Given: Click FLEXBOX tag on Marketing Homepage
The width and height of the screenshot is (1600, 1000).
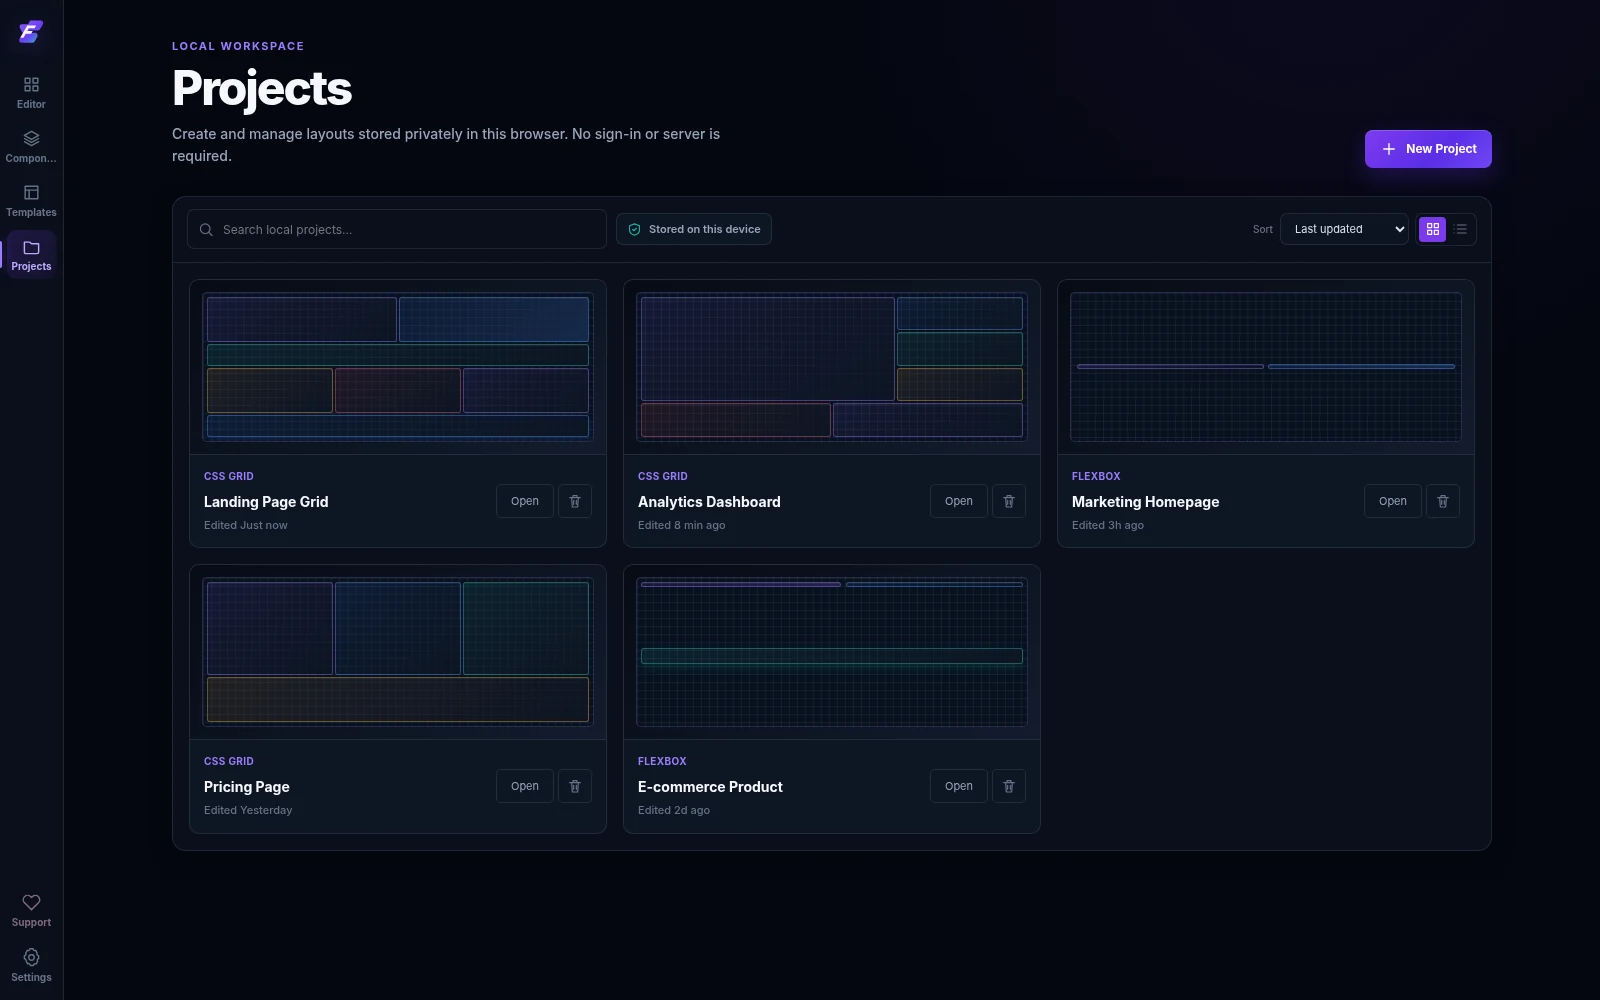Looking at the screenshot, I should click(1096, 476).
